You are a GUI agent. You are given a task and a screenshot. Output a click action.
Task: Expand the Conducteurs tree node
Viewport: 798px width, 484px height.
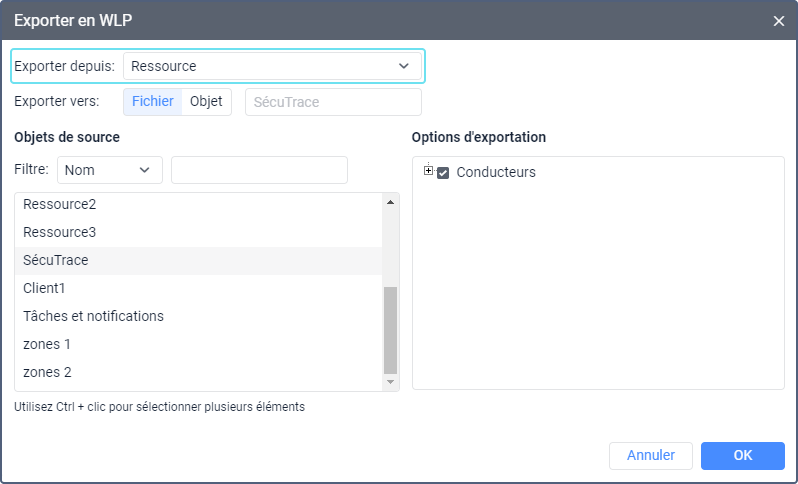coord(428,171)
